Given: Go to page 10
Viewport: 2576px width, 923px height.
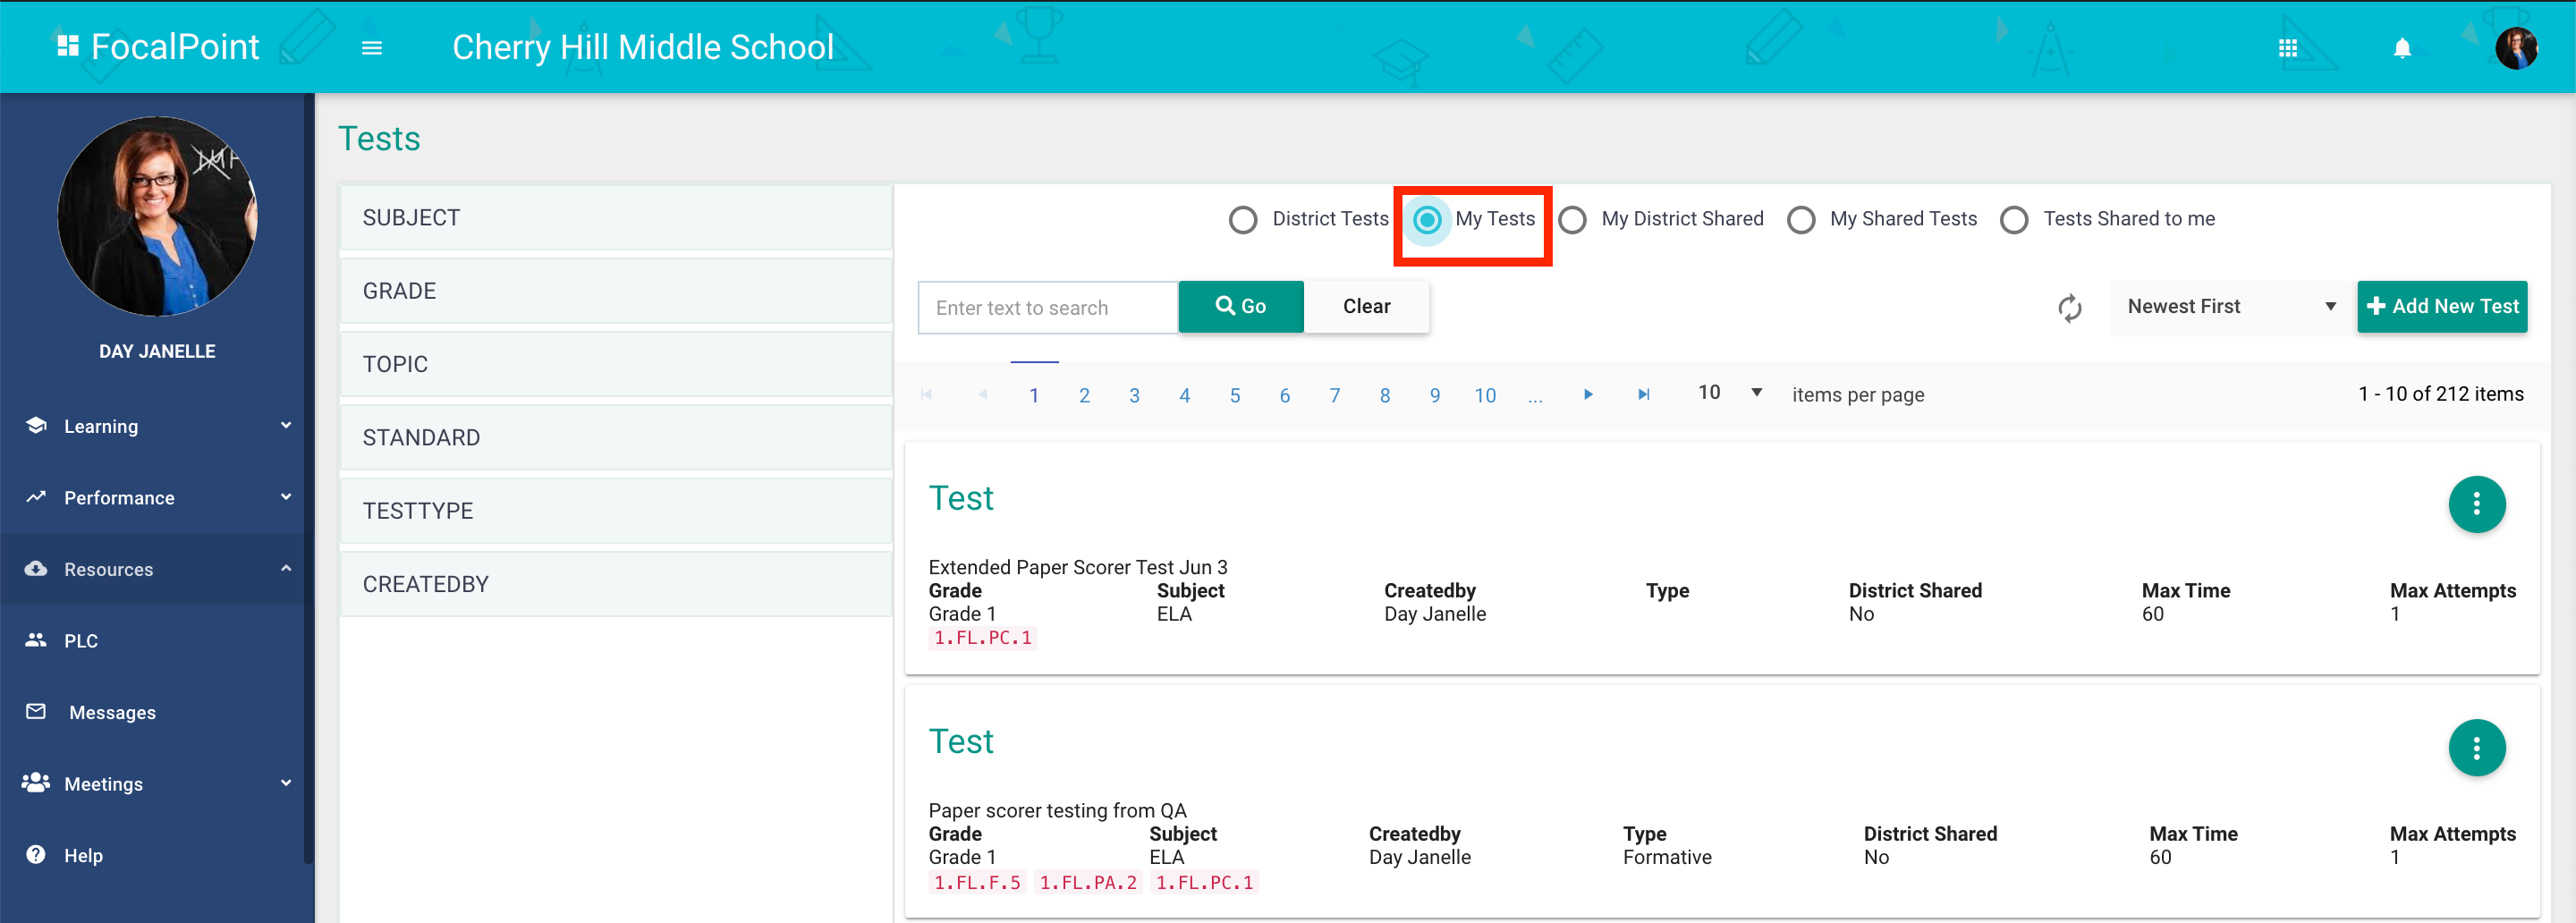Looking at the screenshot, I should tap(1485, 396).
